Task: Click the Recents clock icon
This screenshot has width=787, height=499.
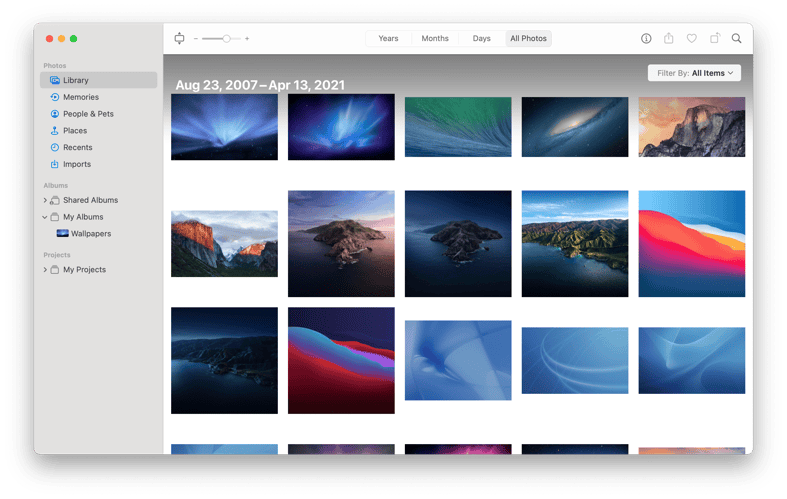Action: click(55, 147)
